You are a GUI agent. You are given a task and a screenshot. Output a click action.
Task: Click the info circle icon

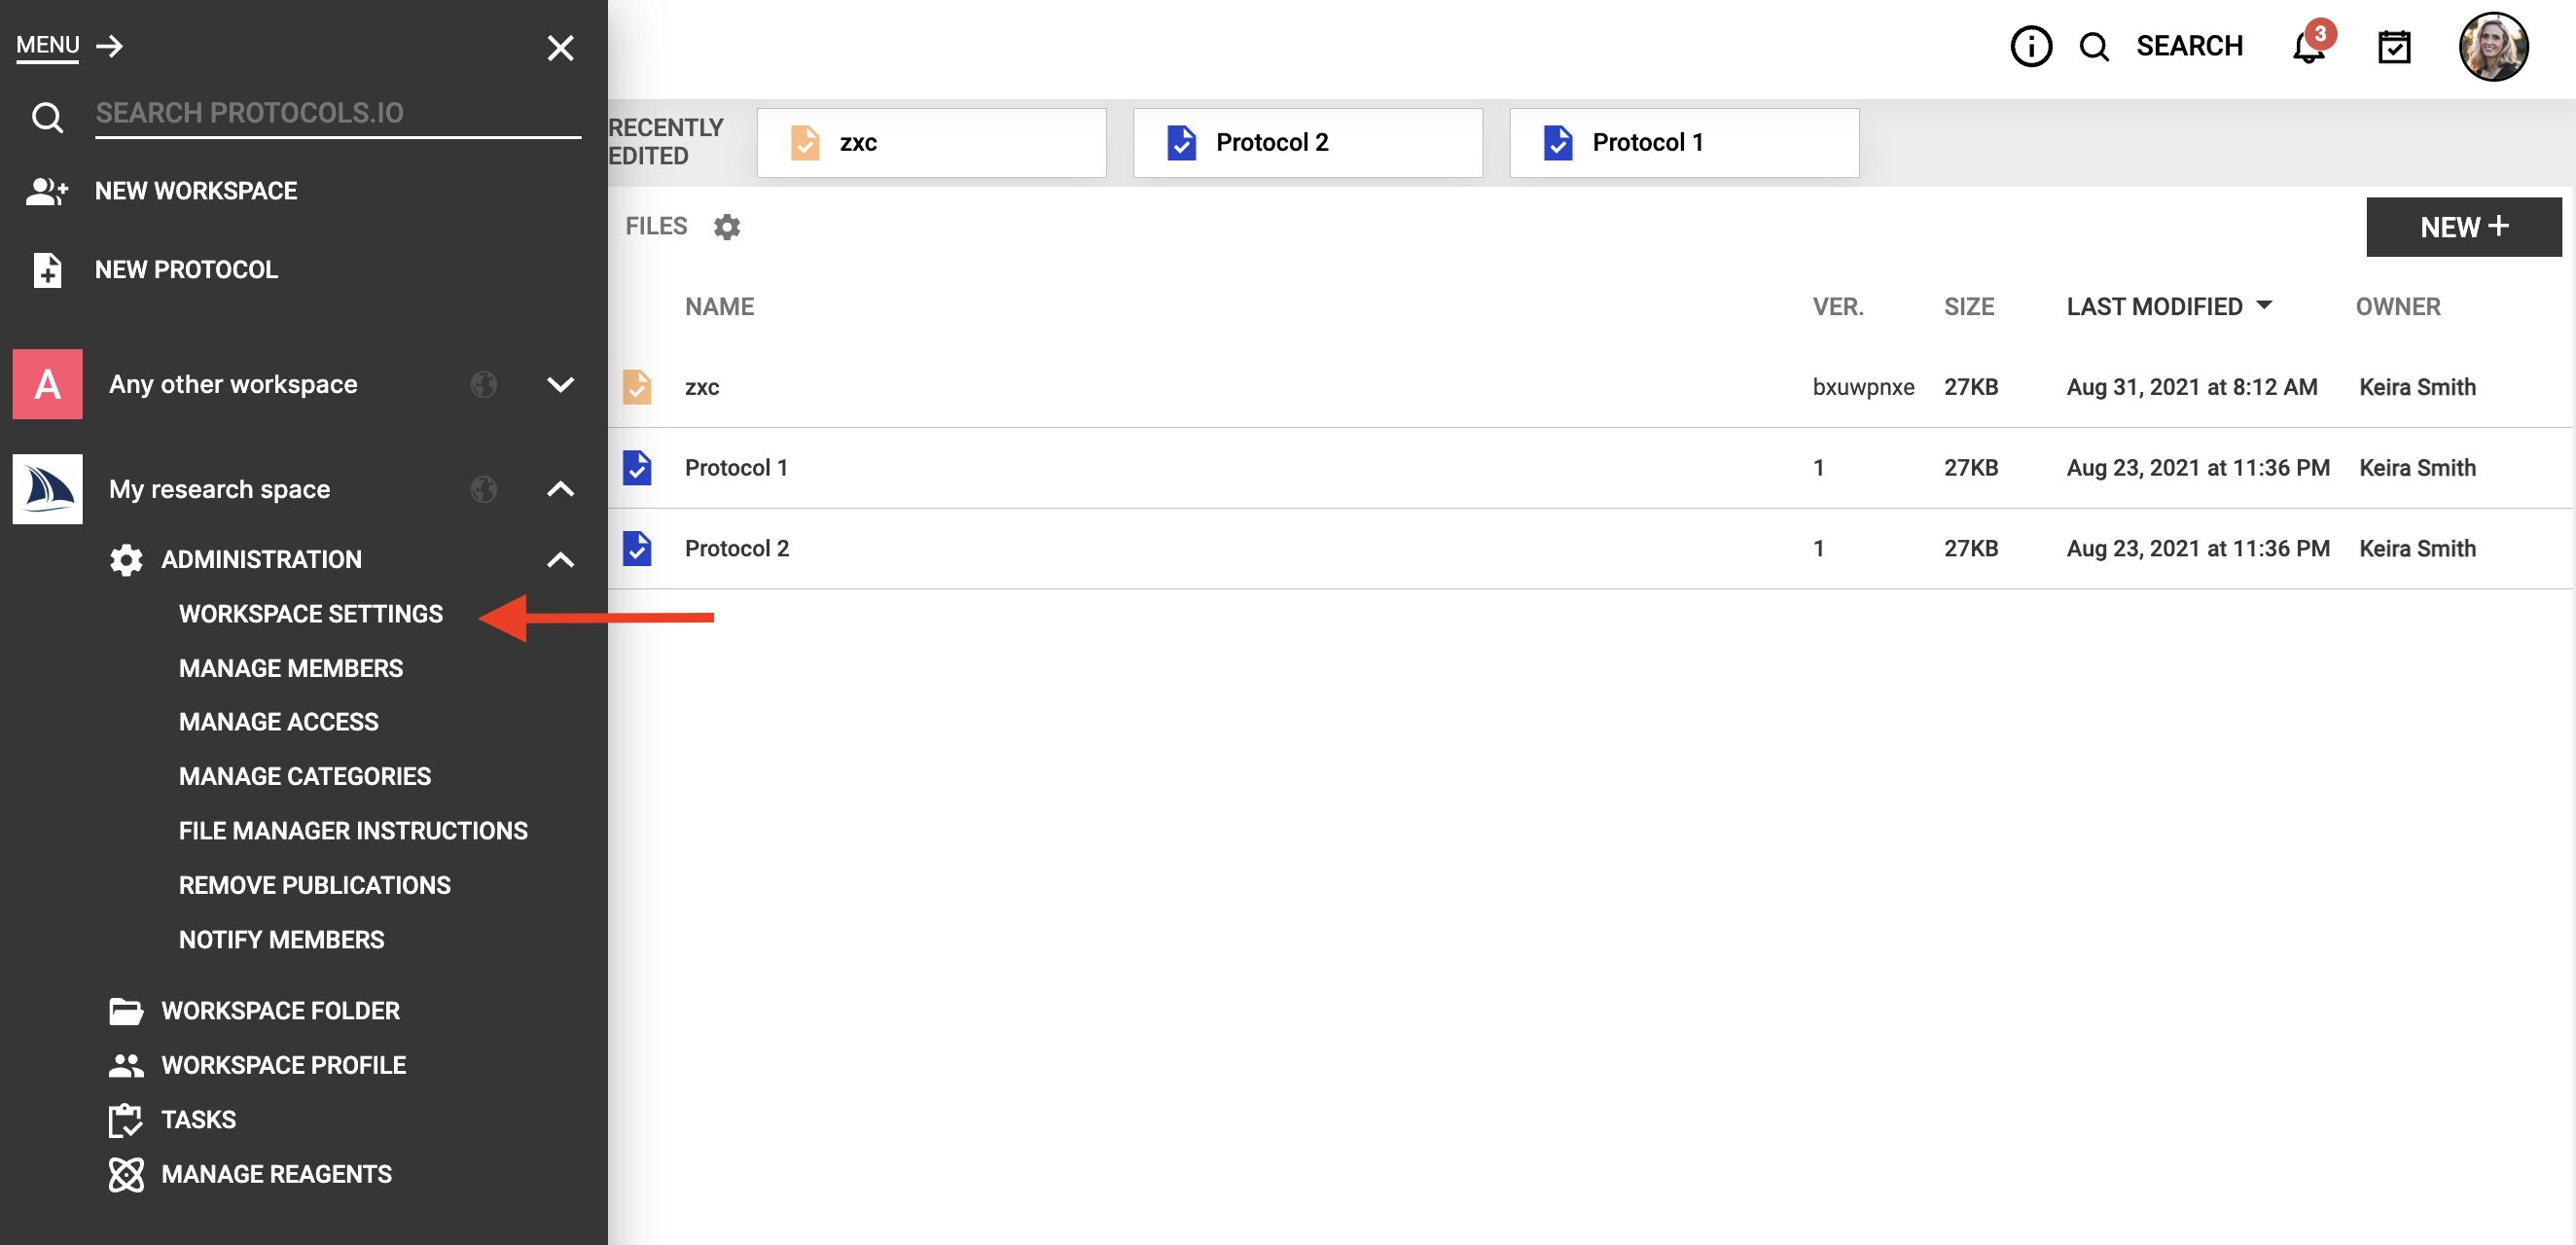click(x=2030, y=47)
